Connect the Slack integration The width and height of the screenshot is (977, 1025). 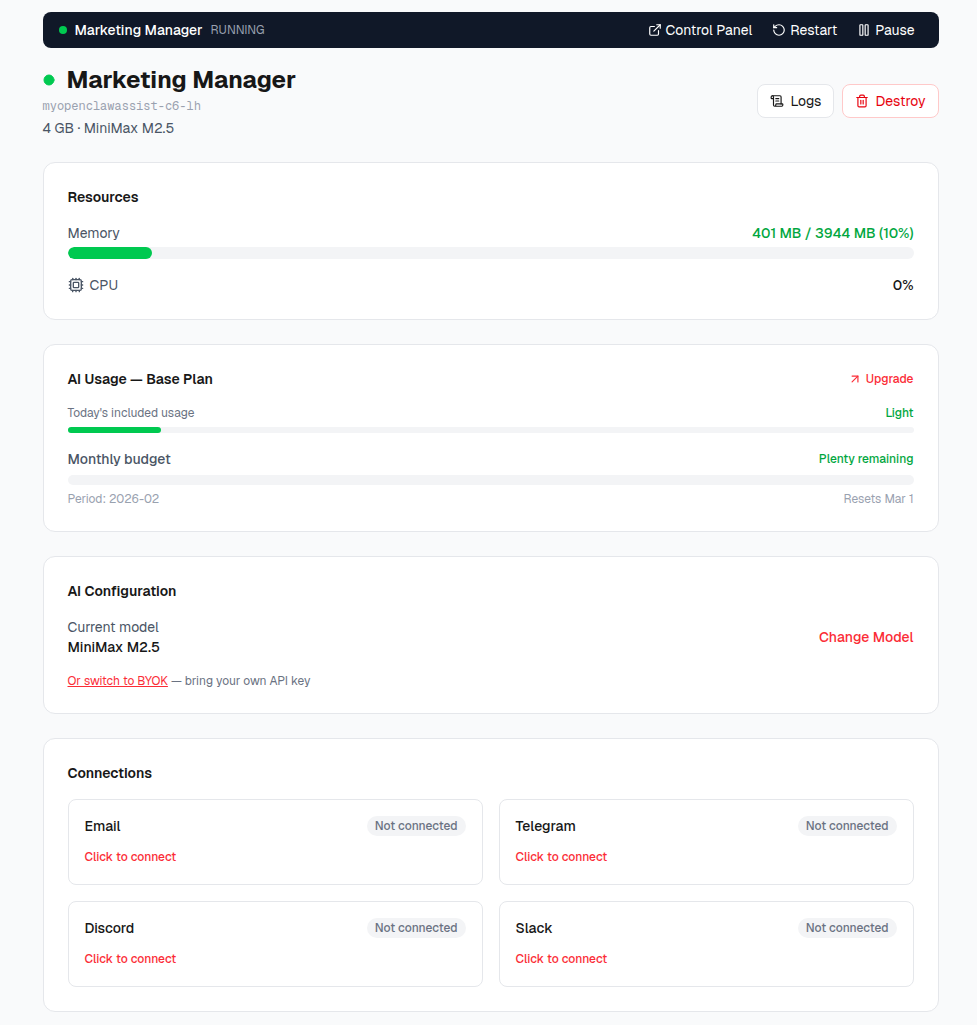pyautogui.click(x=561, y=959)
